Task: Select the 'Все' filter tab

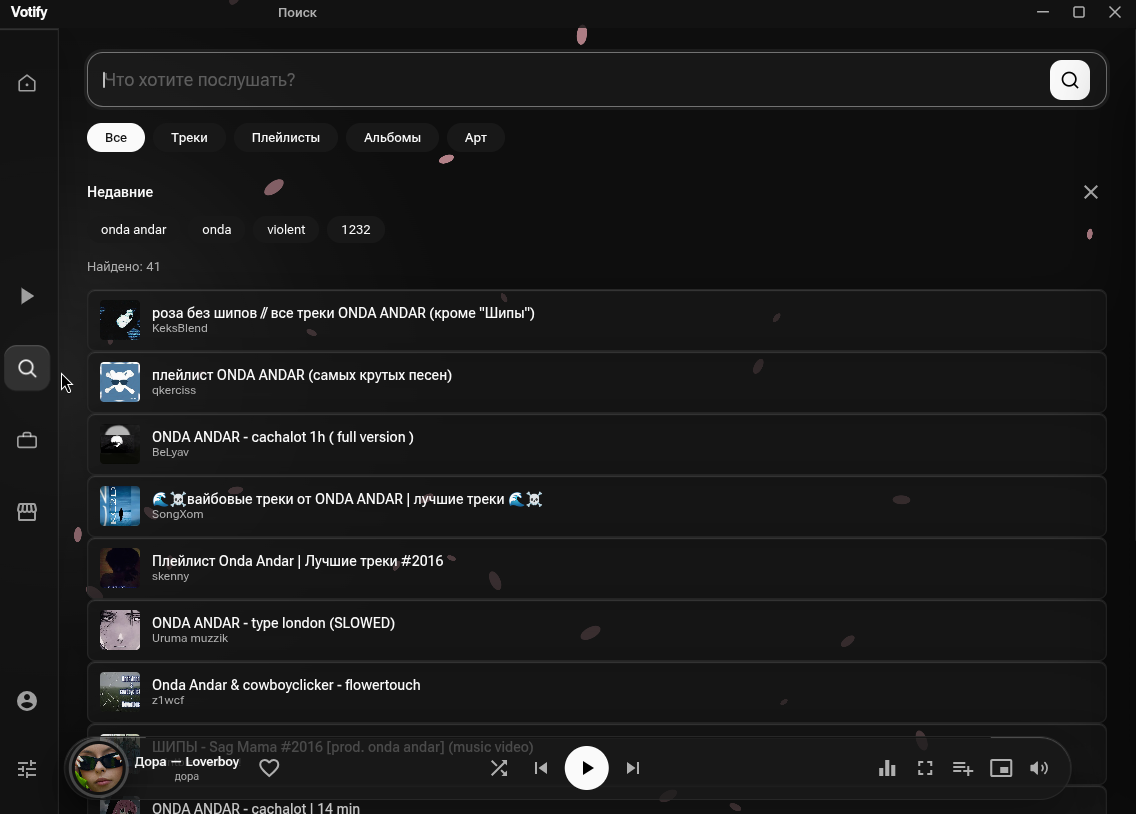Action: (116, 138)
